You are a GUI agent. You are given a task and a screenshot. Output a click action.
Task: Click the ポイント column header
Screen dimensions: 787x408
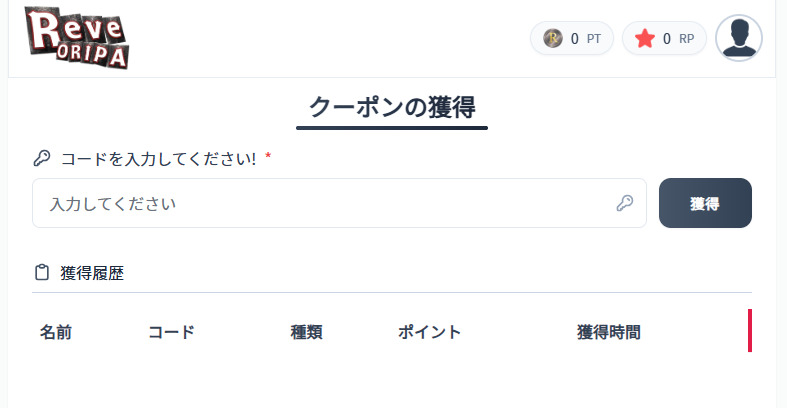(x=430, y=332)
